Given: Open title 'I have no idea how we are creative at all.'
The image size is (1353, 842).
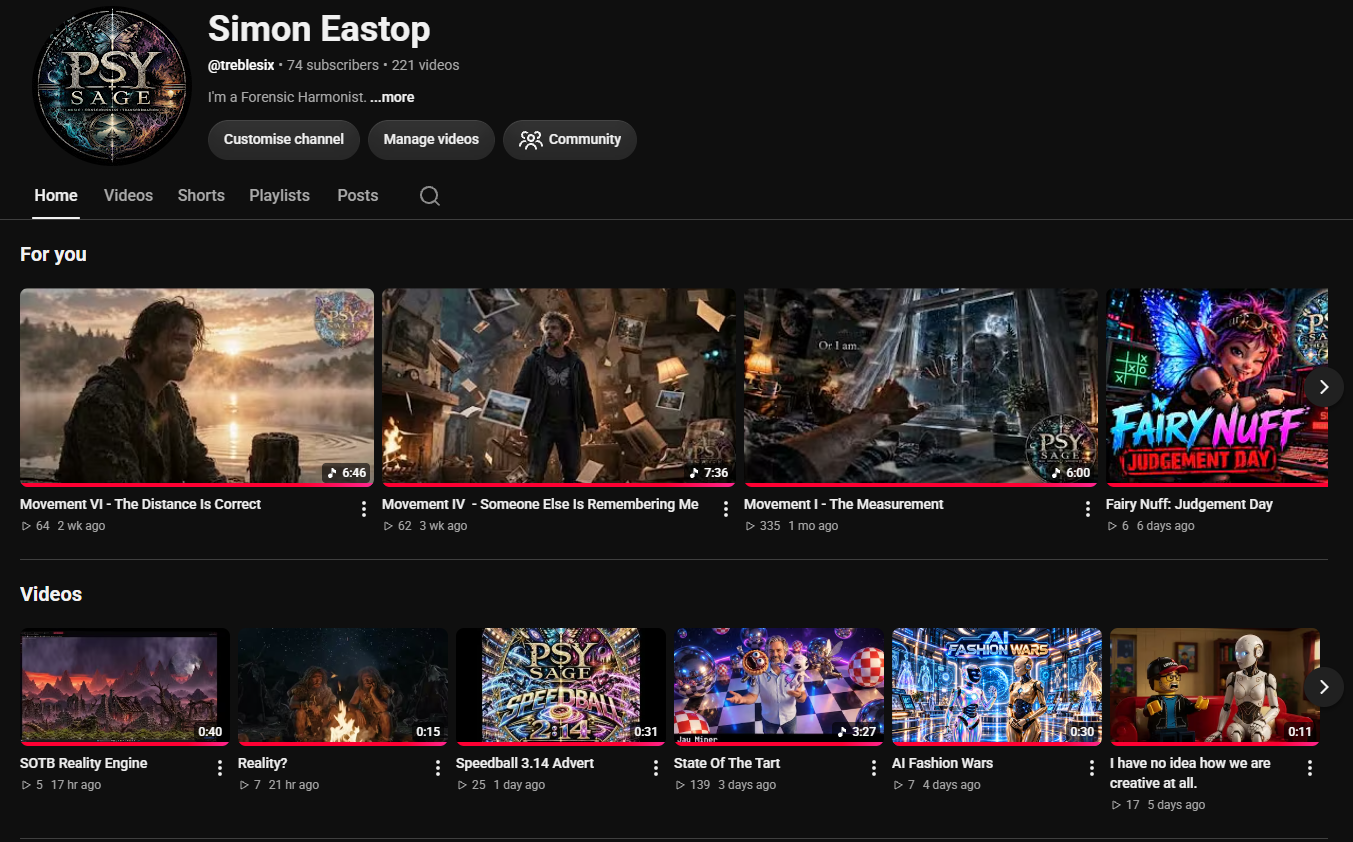Looking at the screenshot, I should (1190, 773).
